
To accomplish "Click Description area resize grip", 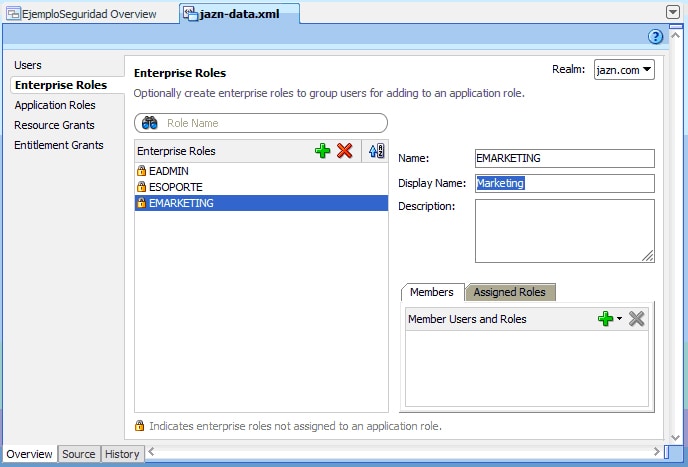I will point(648,256).
